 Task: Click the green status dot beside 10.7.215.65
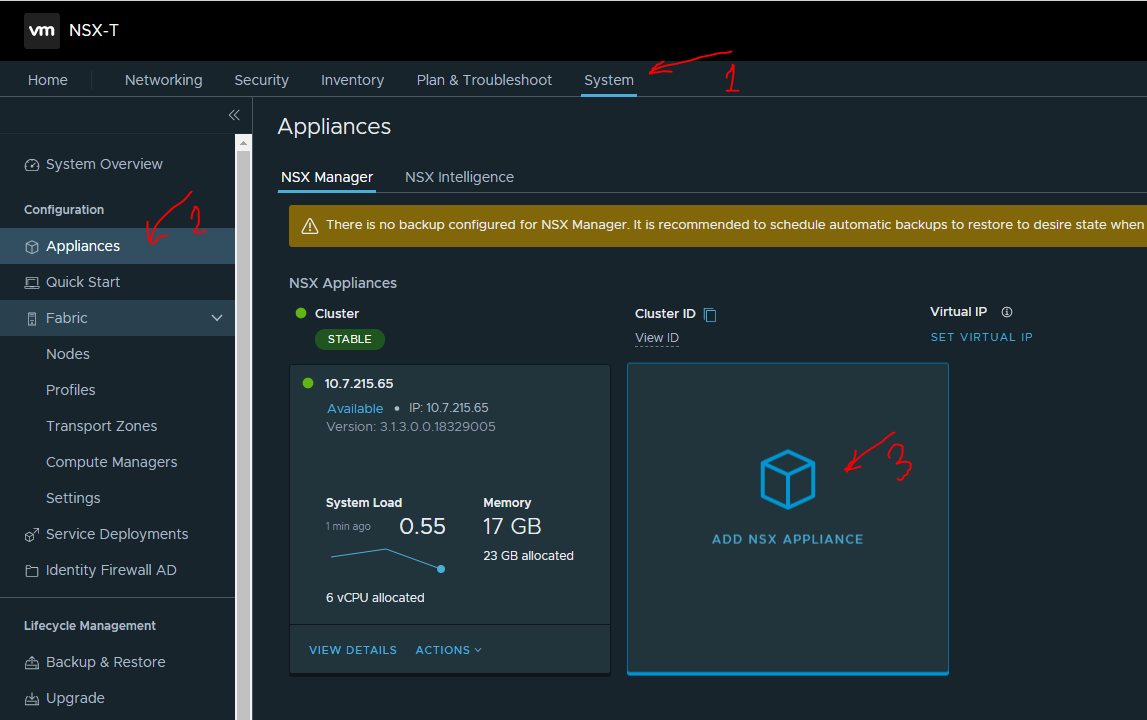[308, 383]
